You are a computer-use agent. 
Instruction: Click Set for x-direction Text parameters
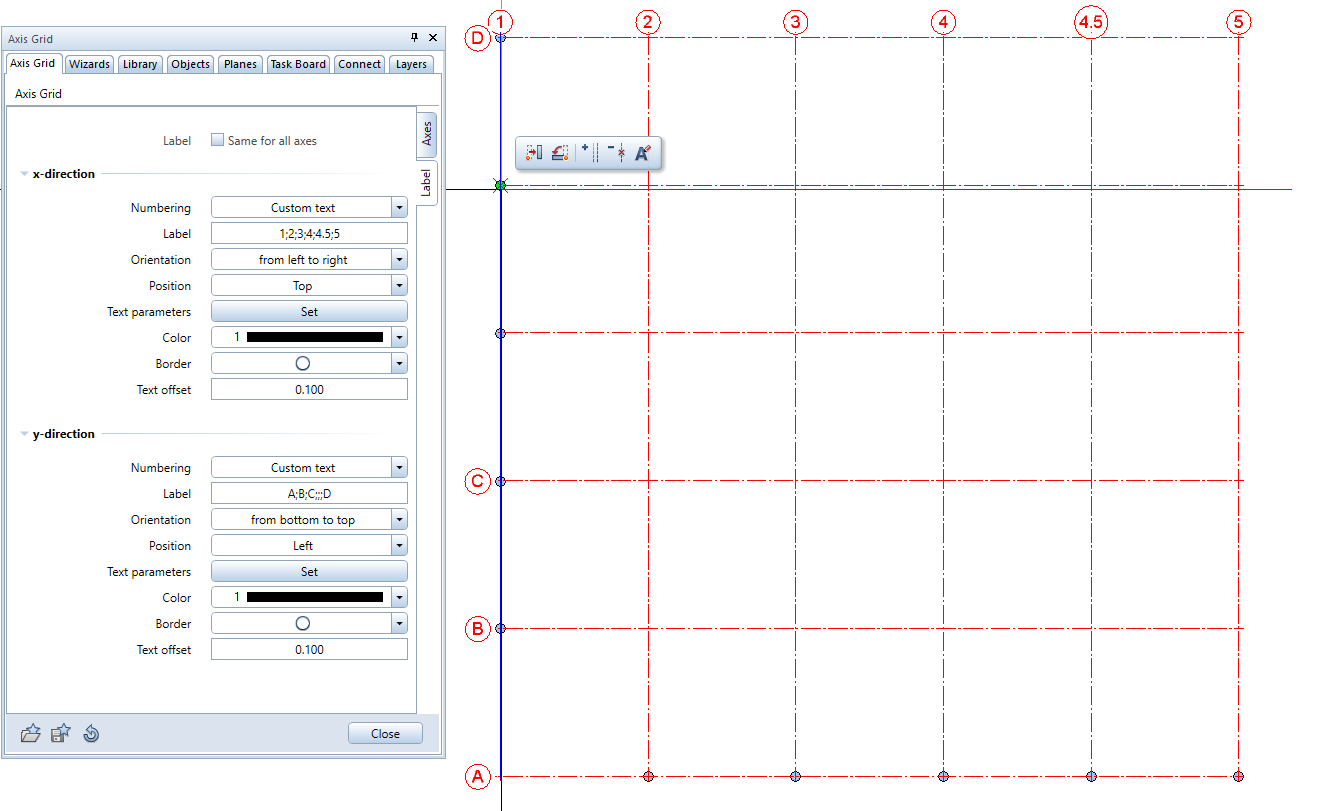click(x=309, y=312)
